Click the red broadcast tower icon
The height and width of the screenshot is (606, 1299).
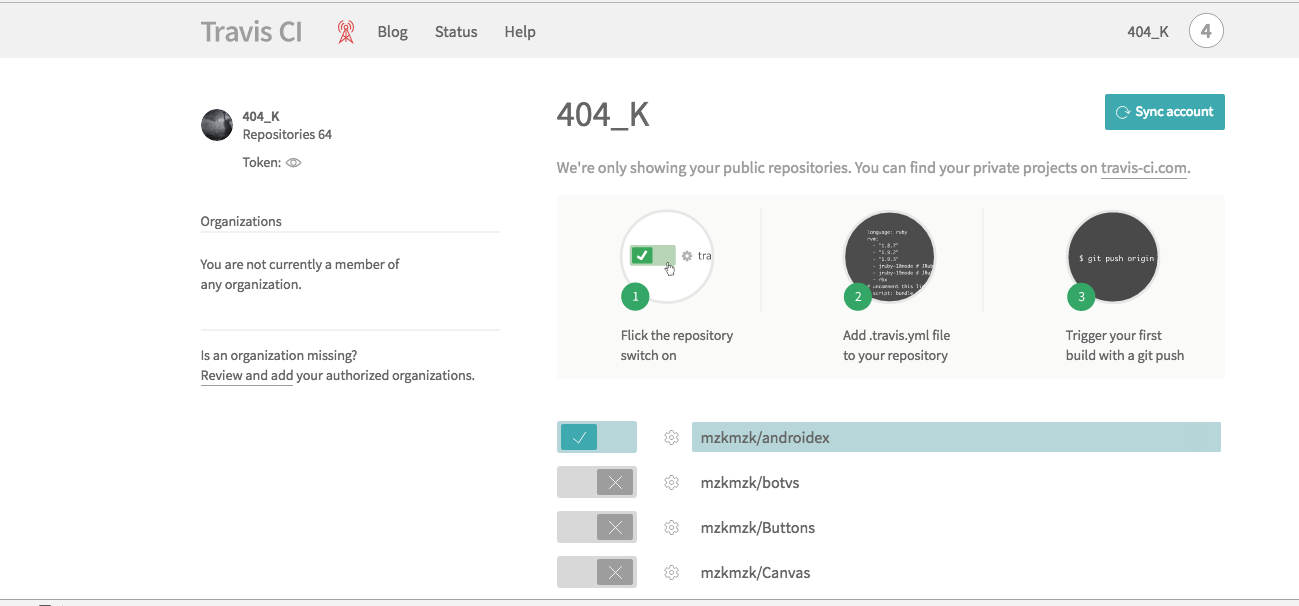click(346, 32)
